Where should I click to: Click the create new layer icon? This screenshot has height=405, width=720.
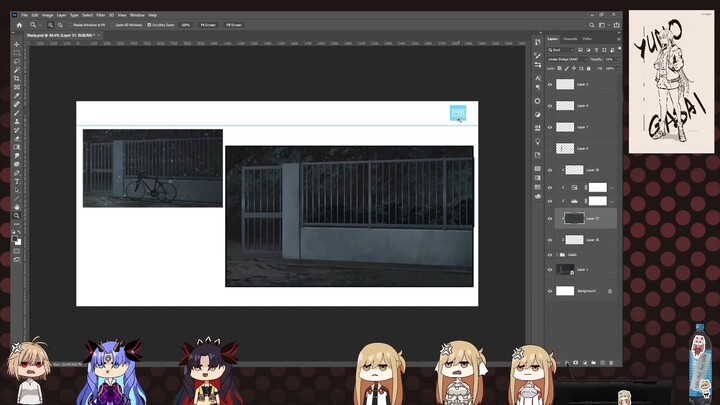coord(603,362)
